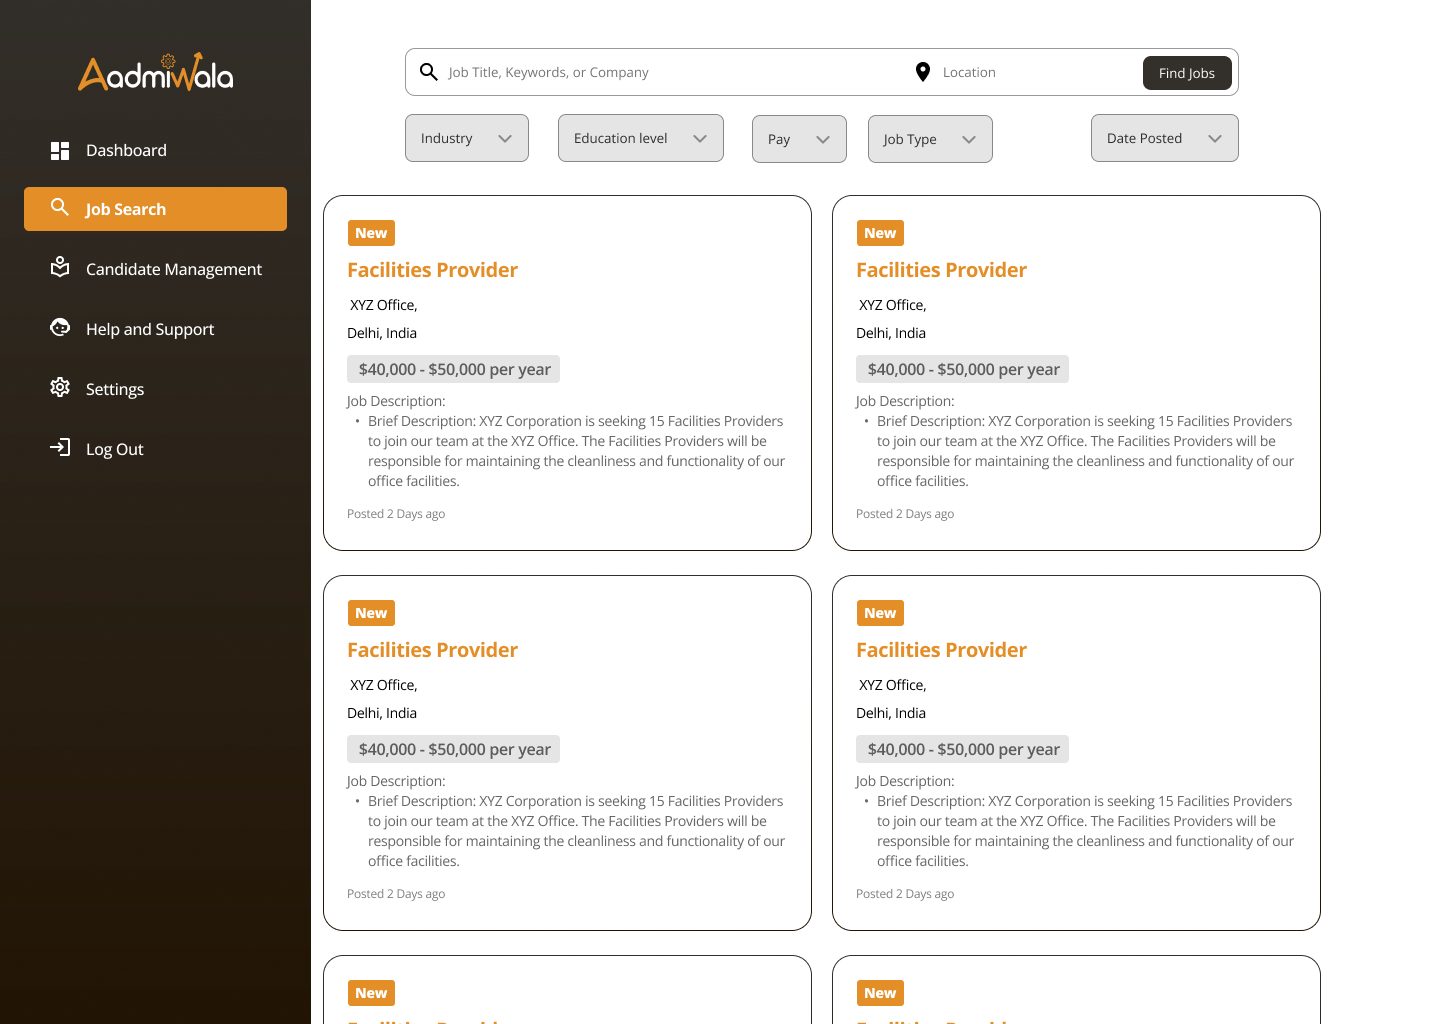Image resolution: width=1440 pixels, height=1024 pixels.
Task: Click 'Posted 2 Days ago' on second-row left card
Action: click(396, 894)
